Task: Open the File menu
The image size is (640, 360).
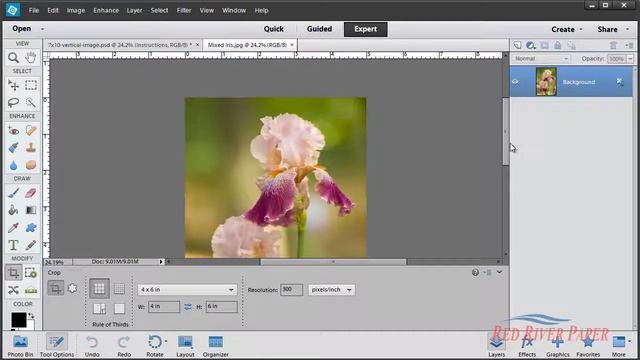Action: (x=33, y=10)
